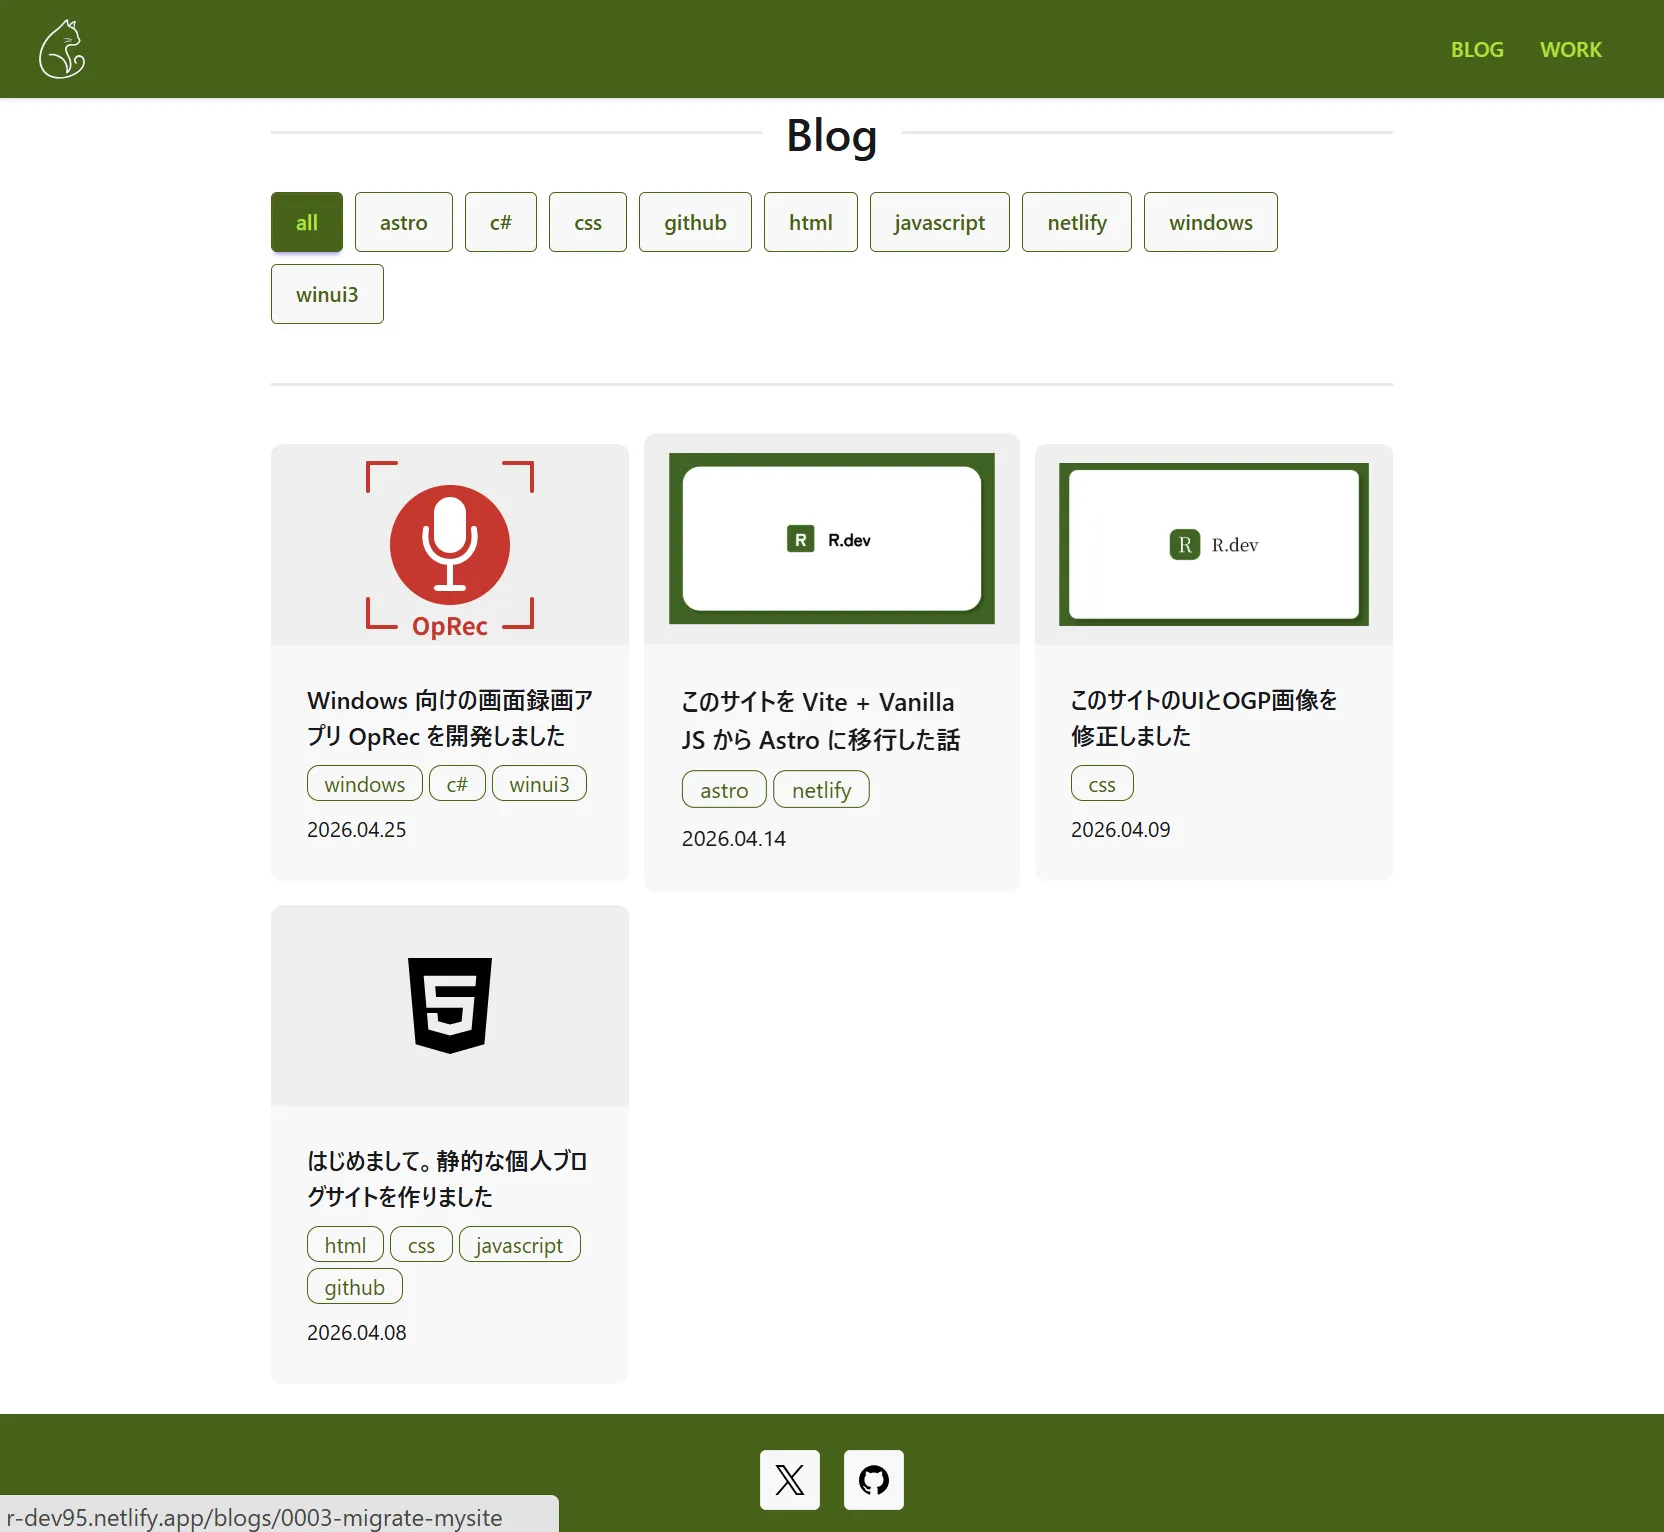
Task: Open the 'Vite + Vanilla JS から Astro' post title
Action: tap(821, 721)
